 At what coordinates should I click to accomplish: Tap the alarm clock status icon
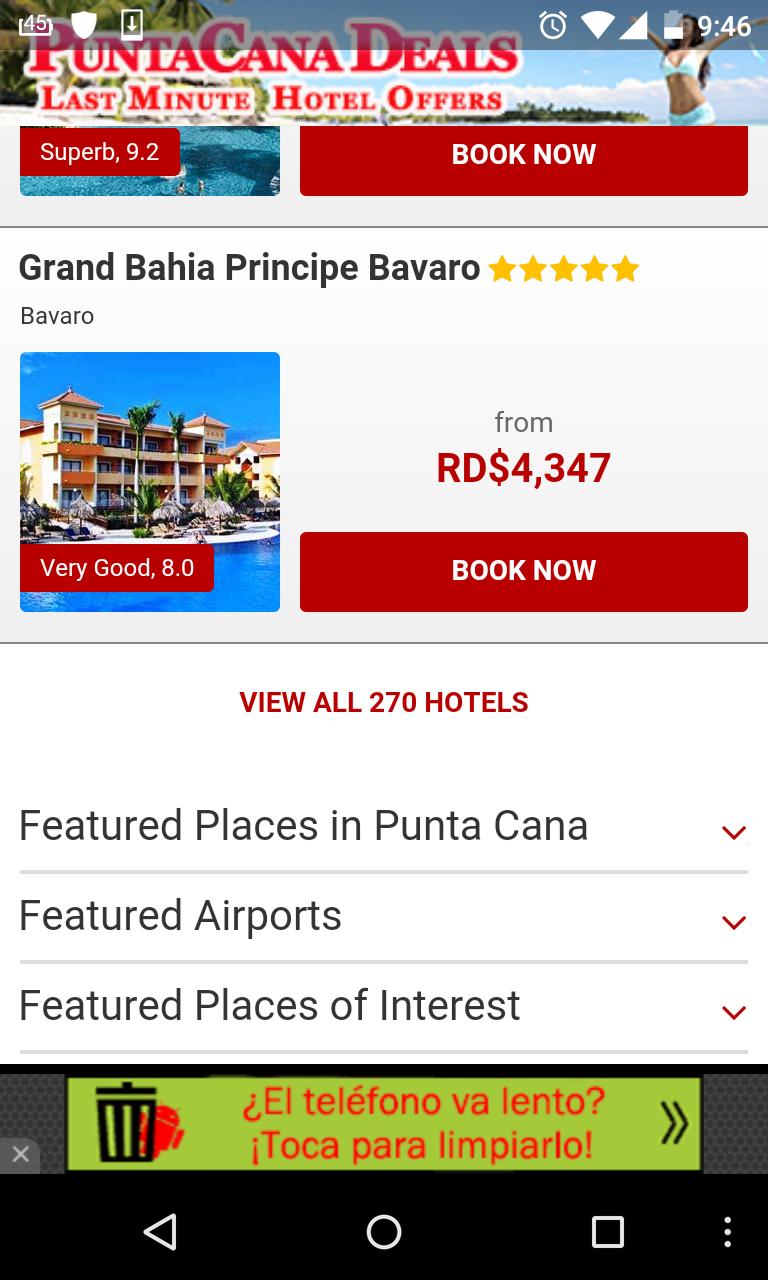(552, 25)
